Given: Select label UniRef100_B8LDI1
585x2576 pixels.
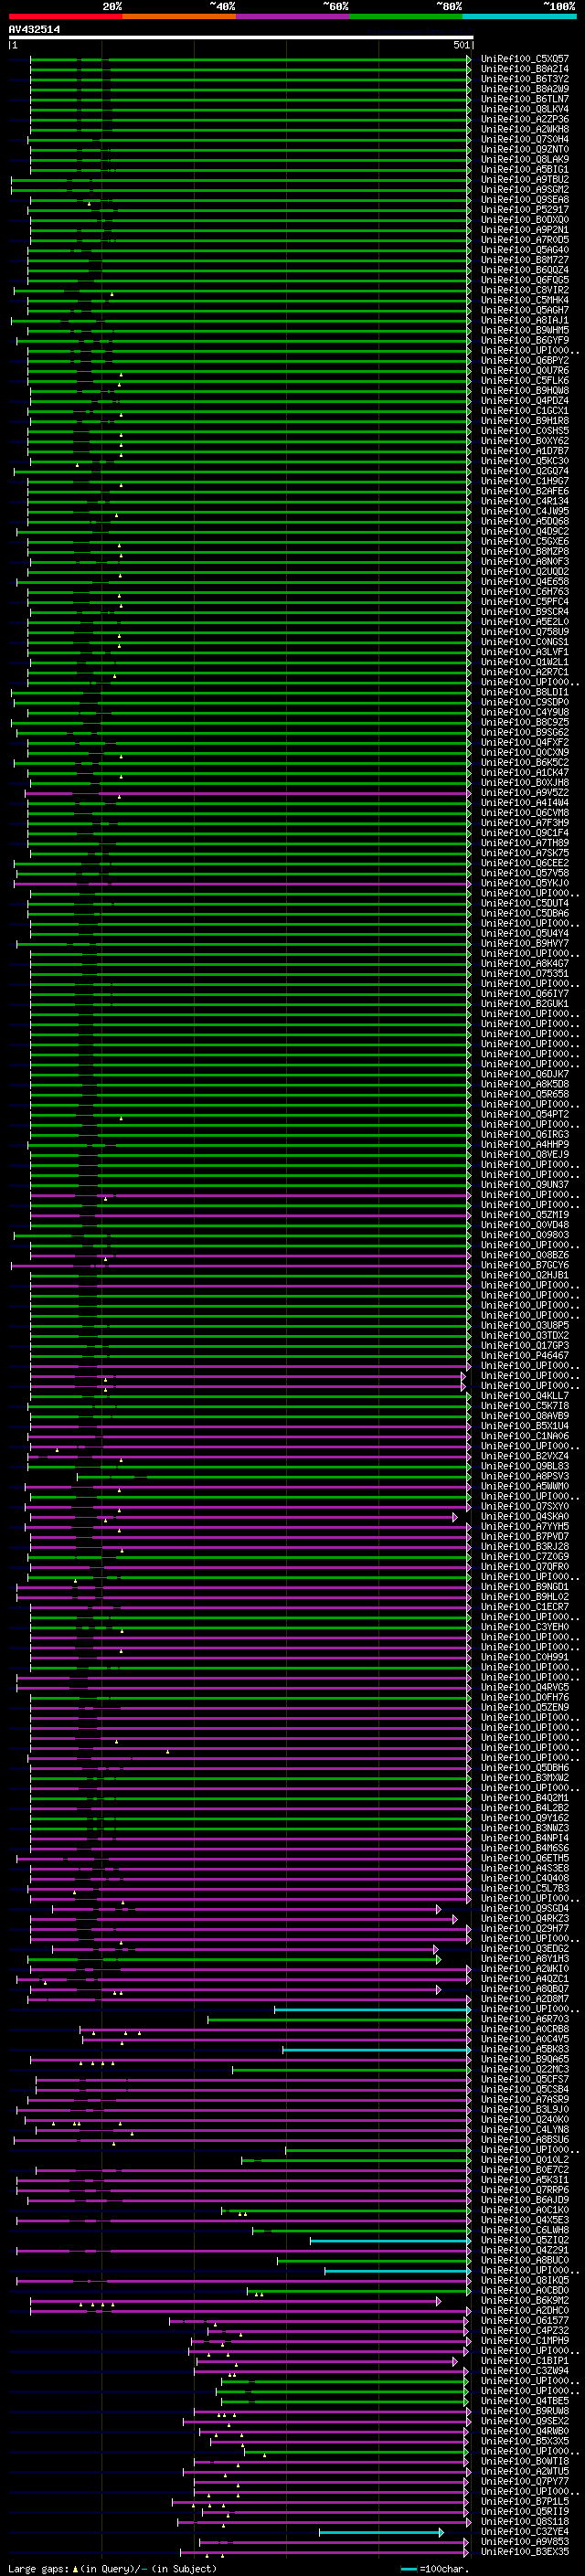Looking at the screenshot, I should (x=524, y=692).
